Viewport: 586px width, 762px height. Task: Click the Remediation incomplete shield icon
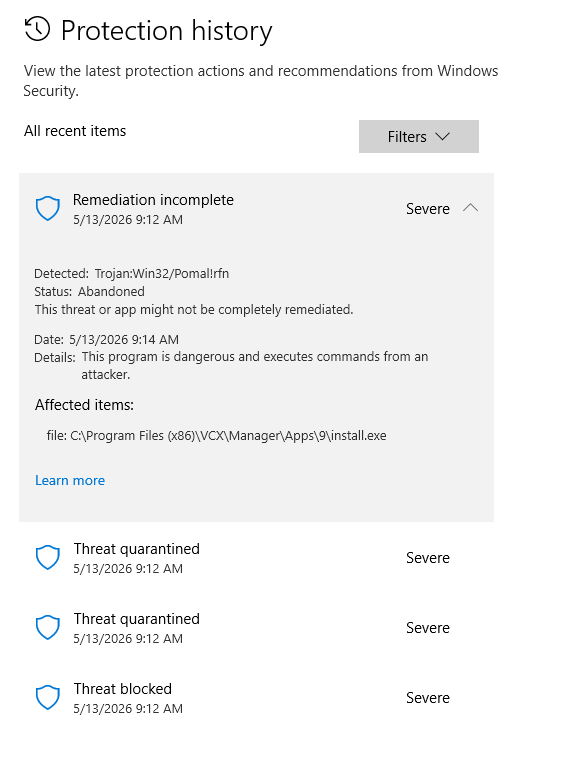coord(48,208)
